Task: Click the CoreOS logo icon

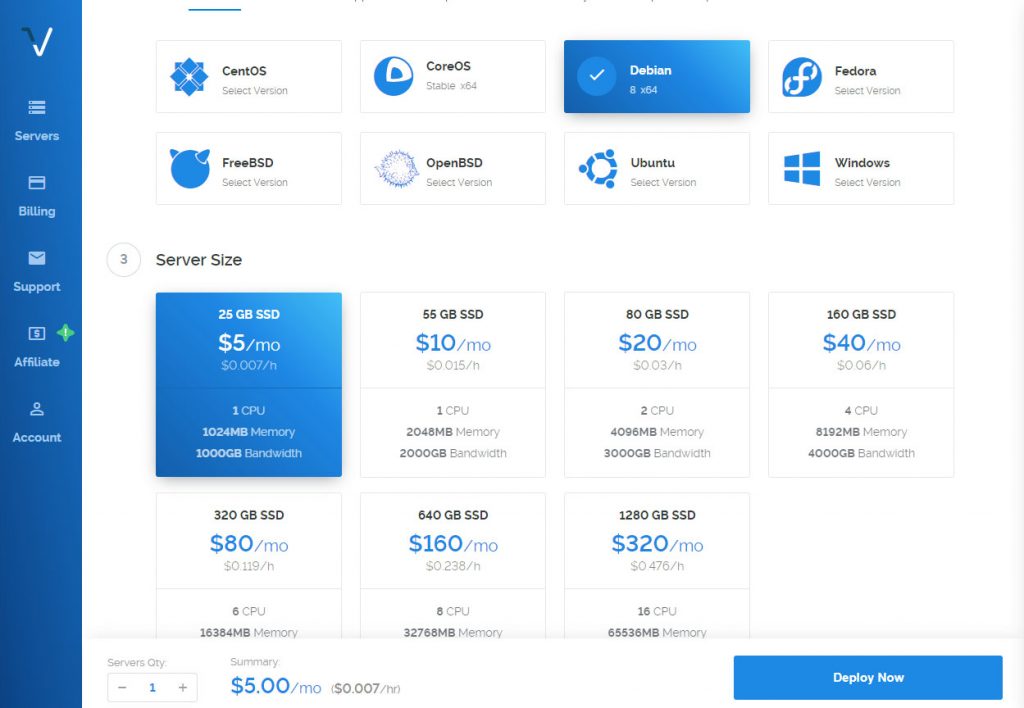Action: pyautogui.click(x=393, y=76)
